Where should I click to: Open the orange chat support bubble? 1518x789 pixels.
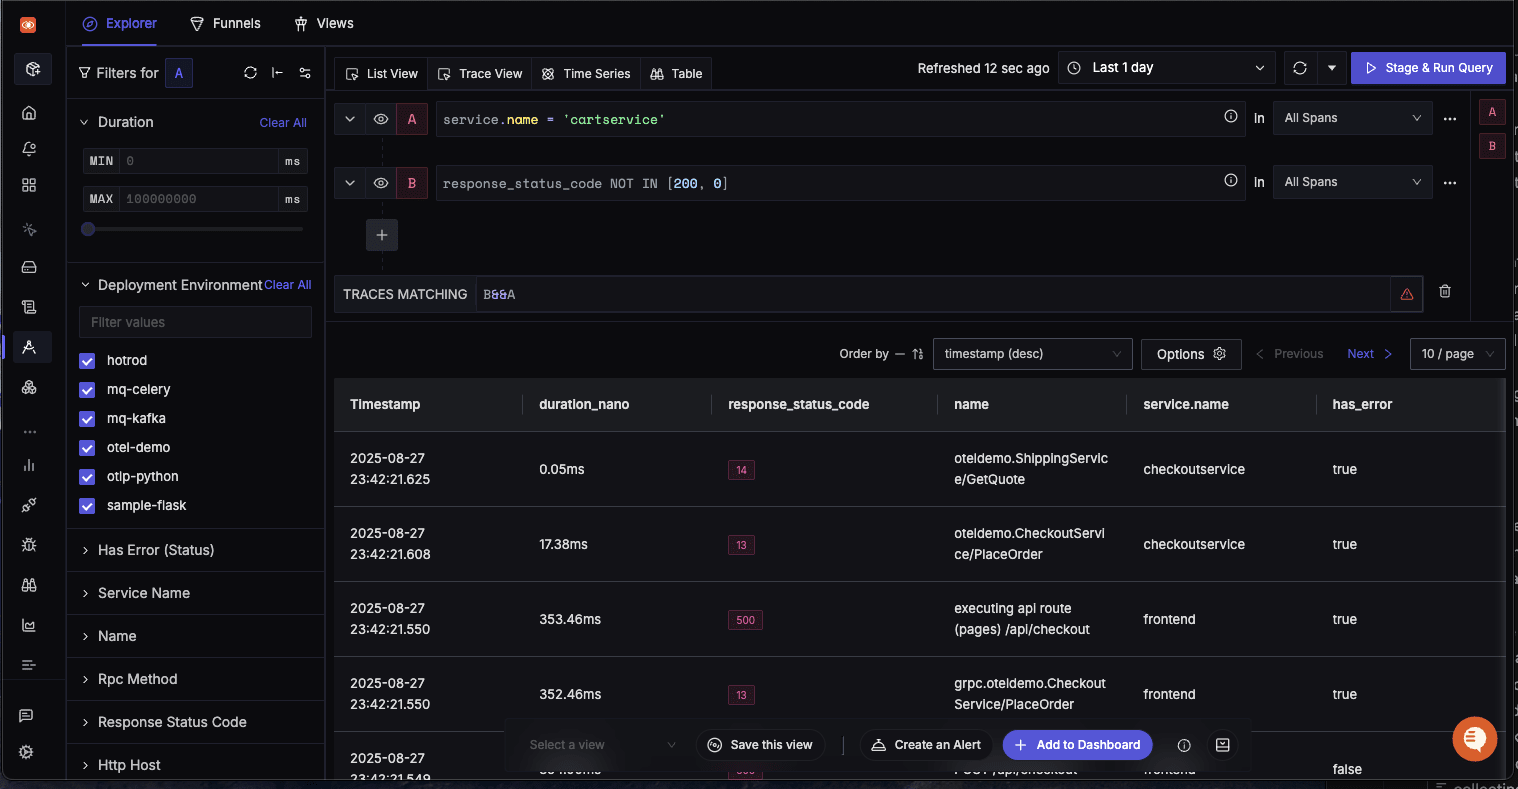tap(1474, 739)
